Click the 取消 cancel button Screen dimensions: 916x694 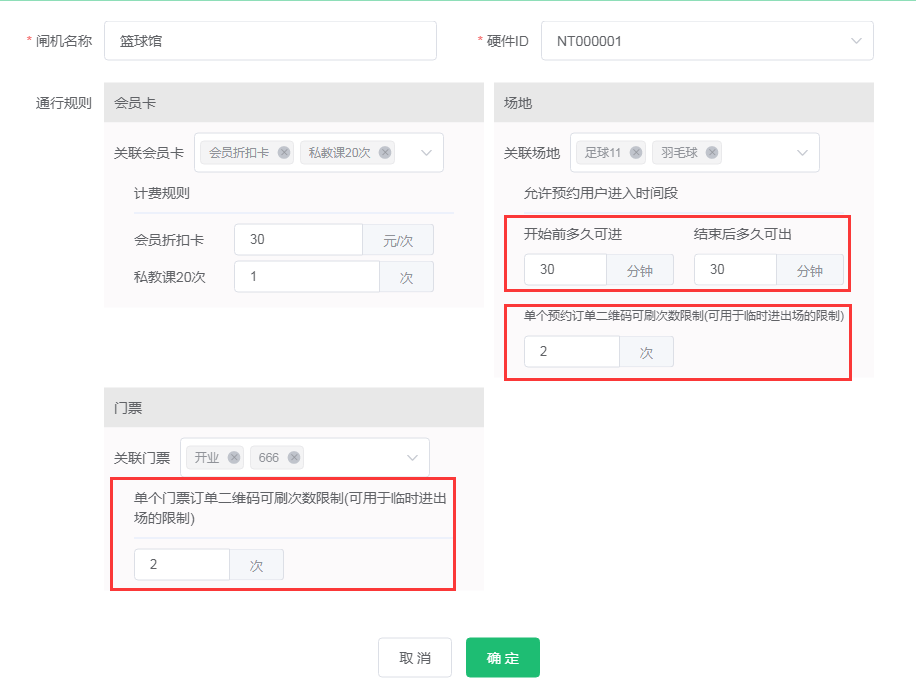click(415, 658)
